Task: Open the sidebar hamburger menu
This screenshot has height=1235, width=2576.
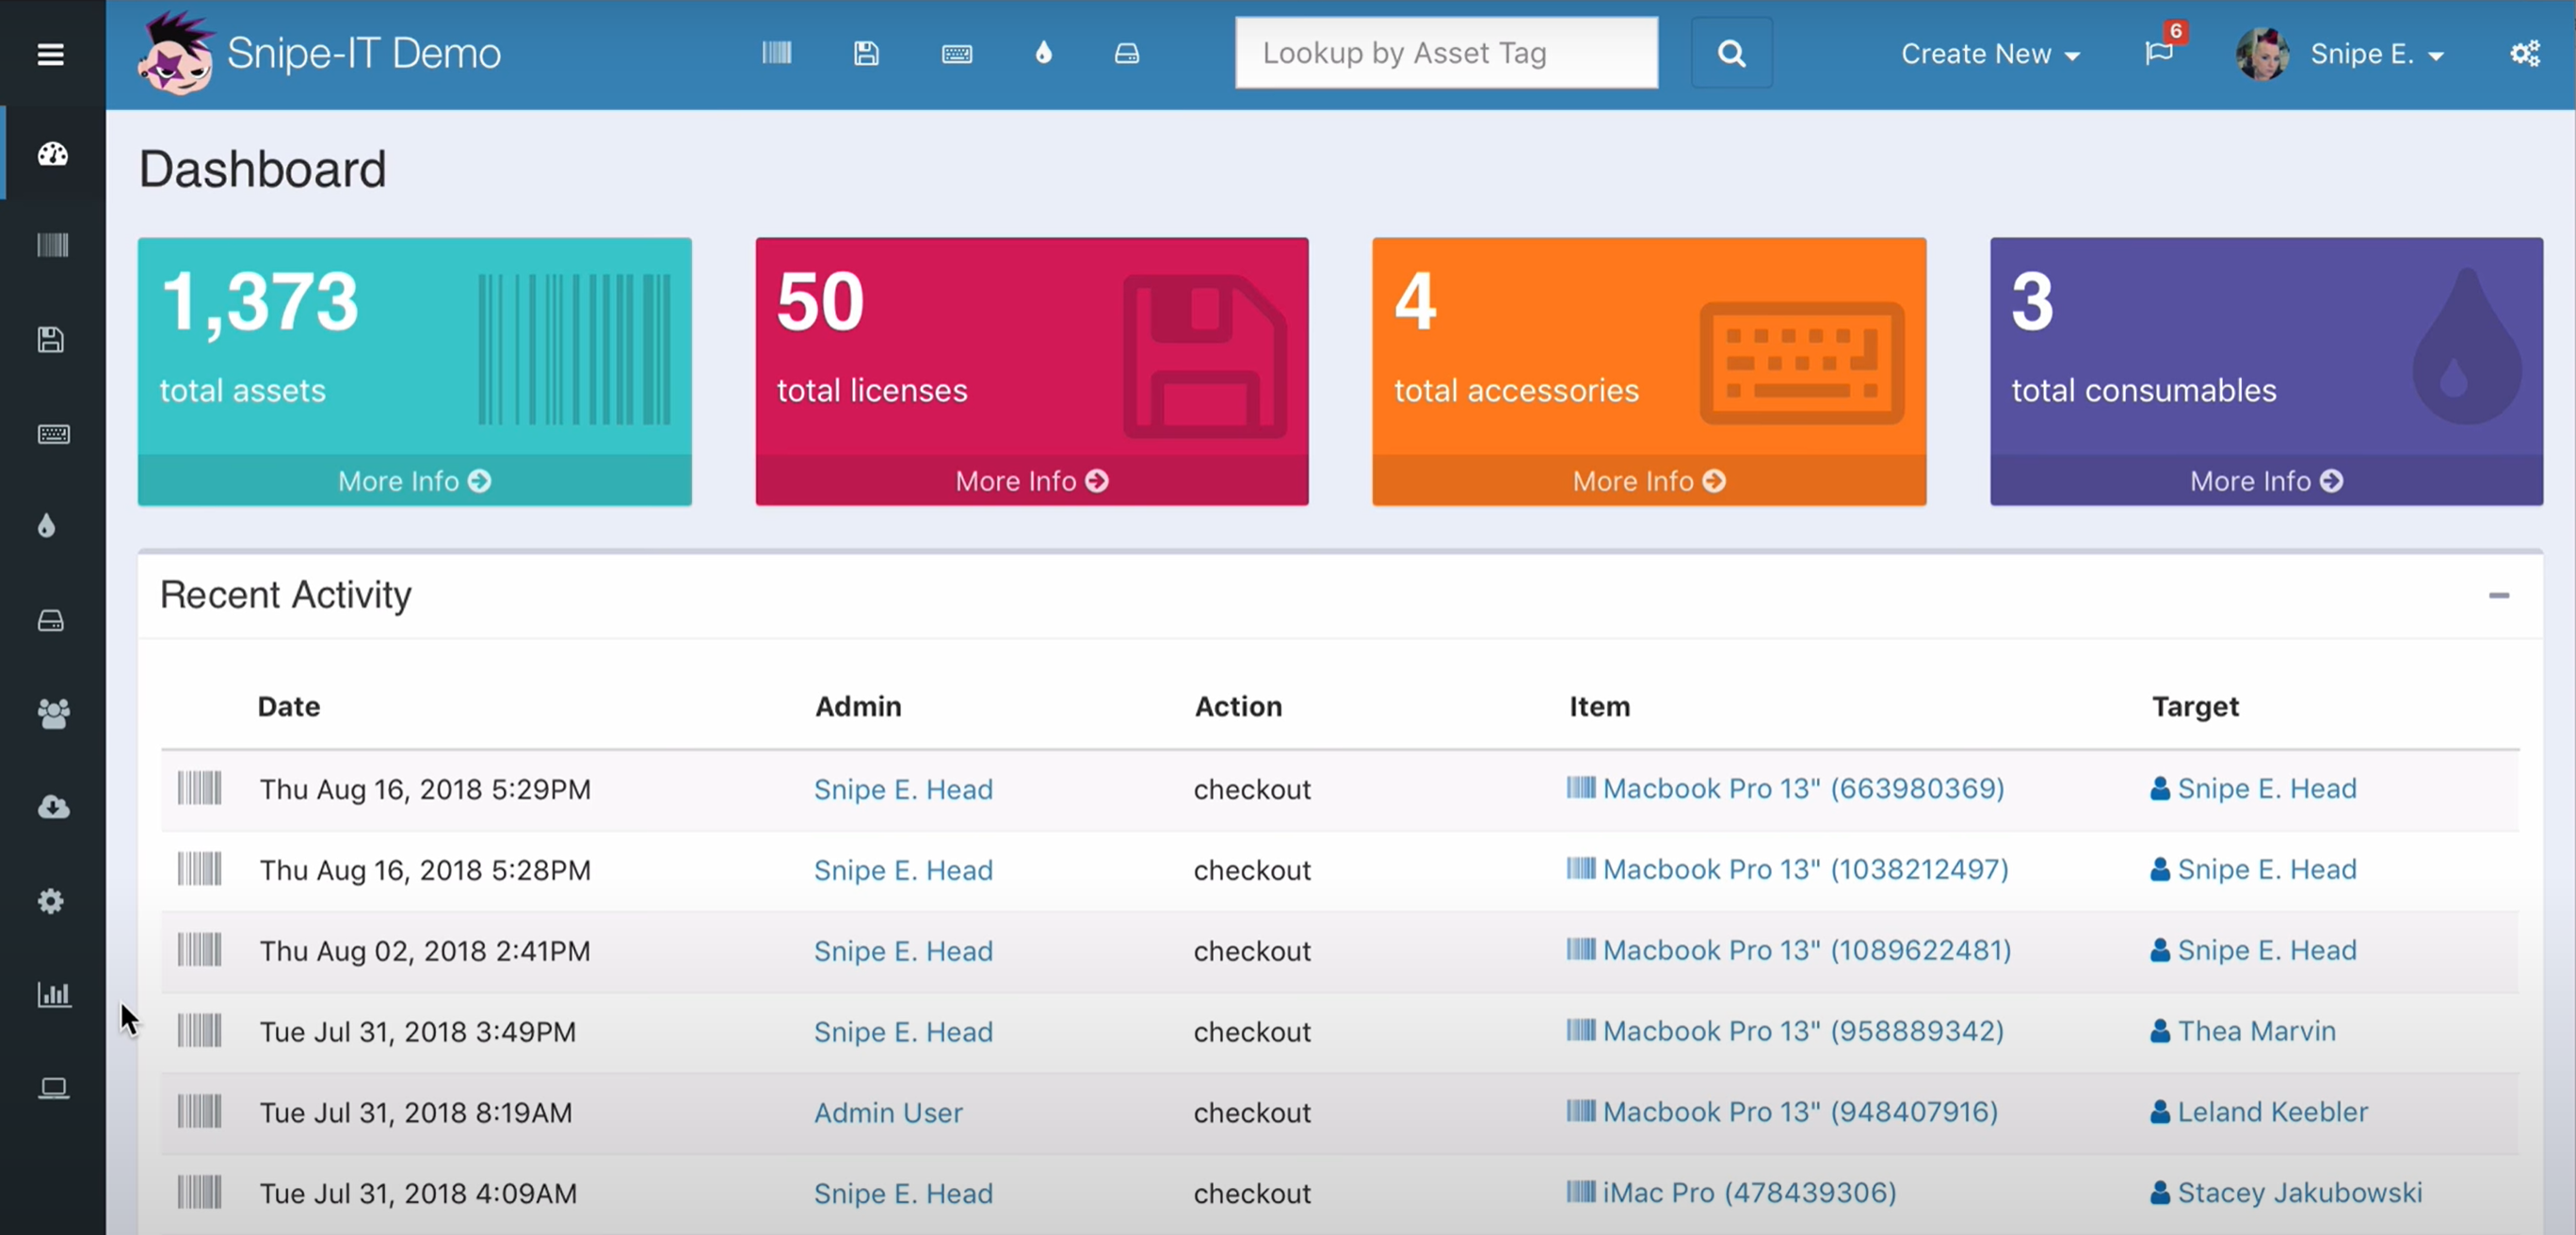Action: [x=51, y=54]
